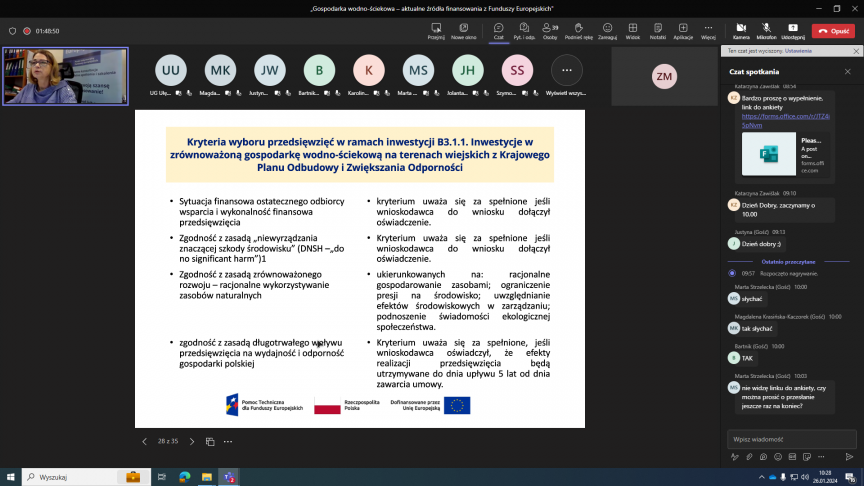Select the SS participant avatar
The height and width of the screenshot is (486, 864).
[x=517, y=71]
